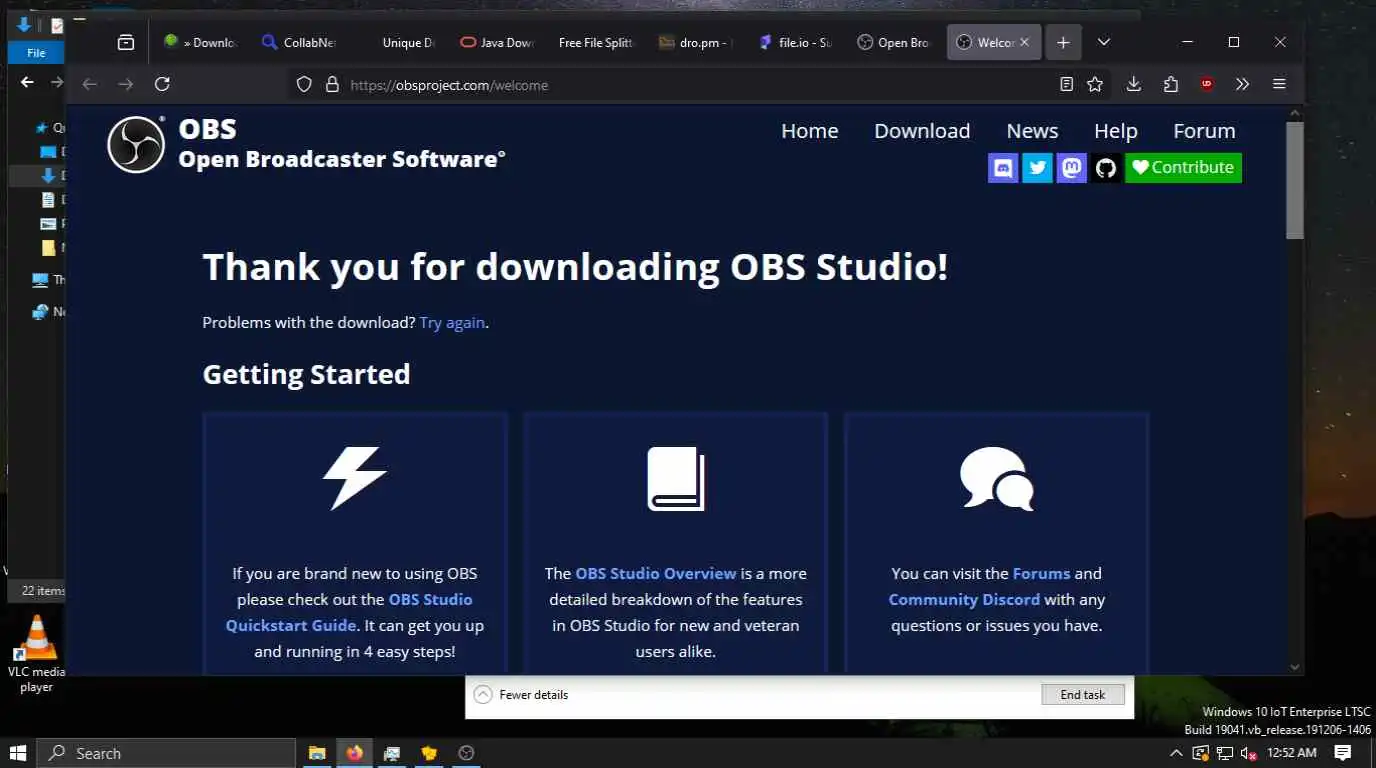
Task: Open File Explorer from the taskbar
Action: click(317, 753)
